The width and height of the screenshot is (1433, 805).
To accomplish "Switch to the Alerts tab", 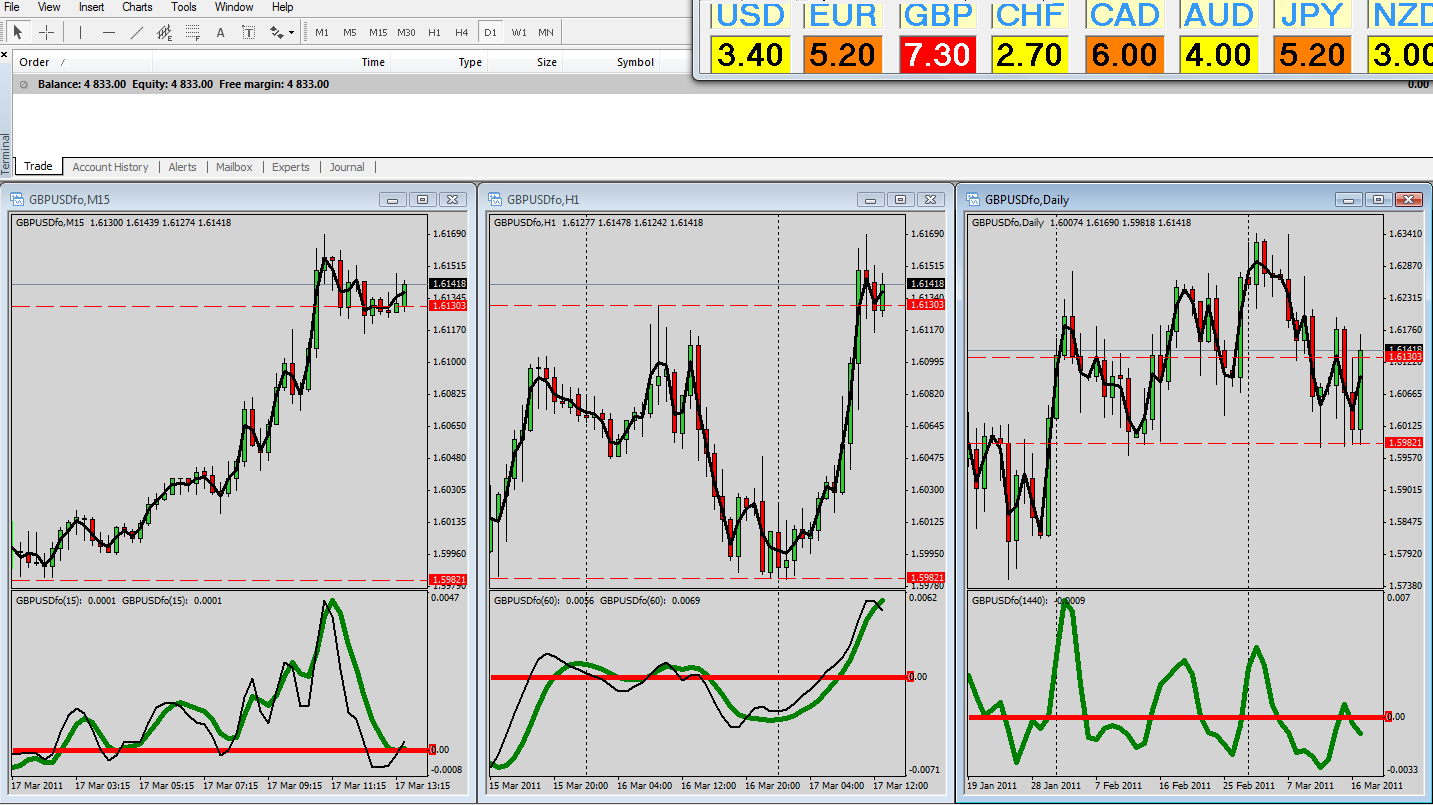I will [x=182, y=167].
